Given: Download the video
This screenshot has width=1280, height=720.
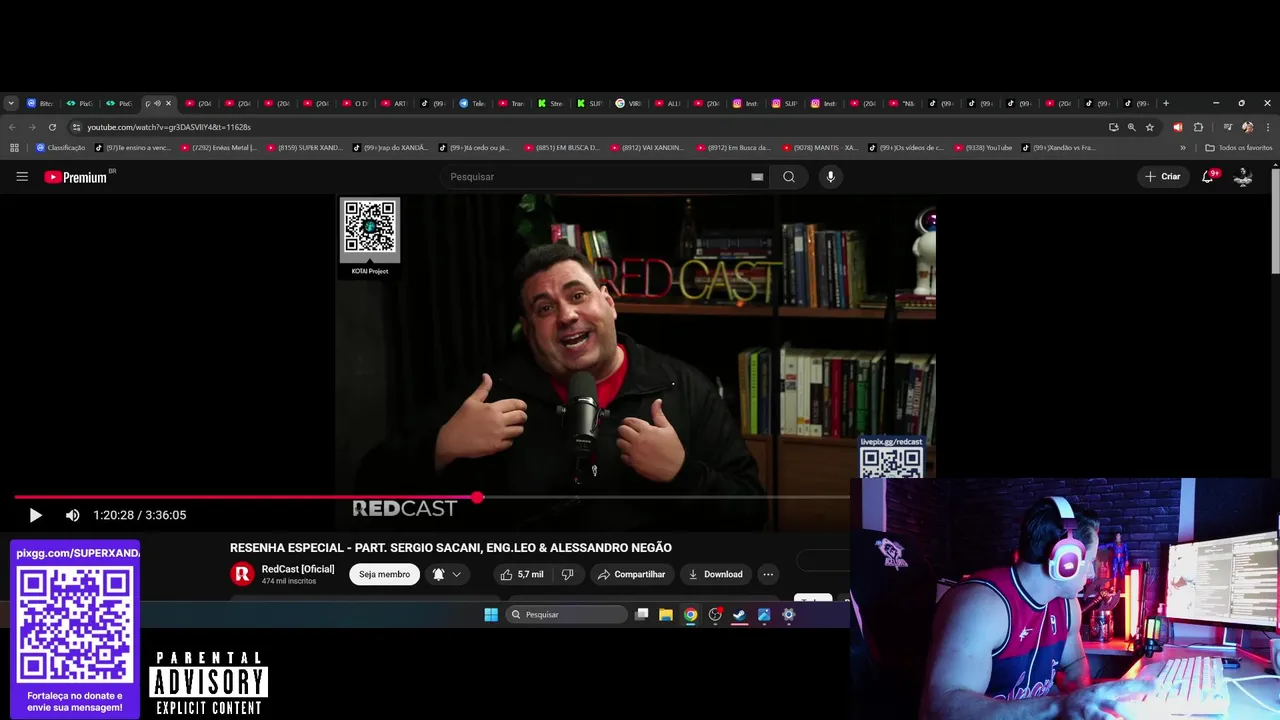Looking at the screenshot, I should (x=715, y=574).
